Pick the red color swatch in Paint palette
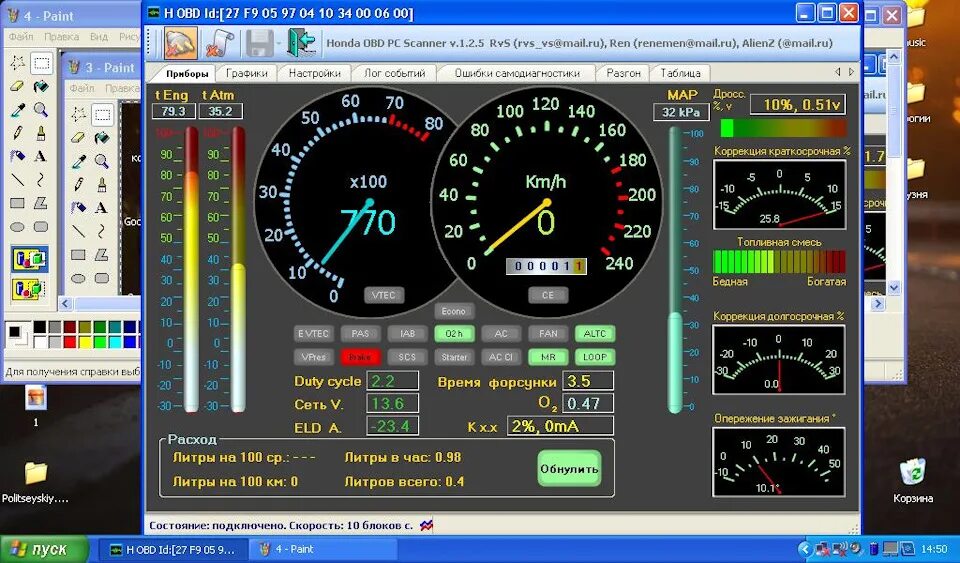Viewport: 960px width, 563px height. coord(70,341)
